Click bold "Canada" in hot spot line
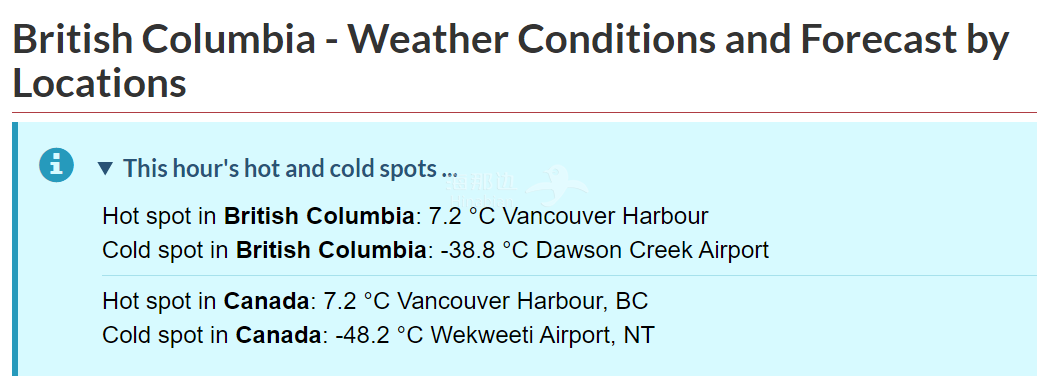Viewport: 1037px width, 376px height. click(267, 301)
